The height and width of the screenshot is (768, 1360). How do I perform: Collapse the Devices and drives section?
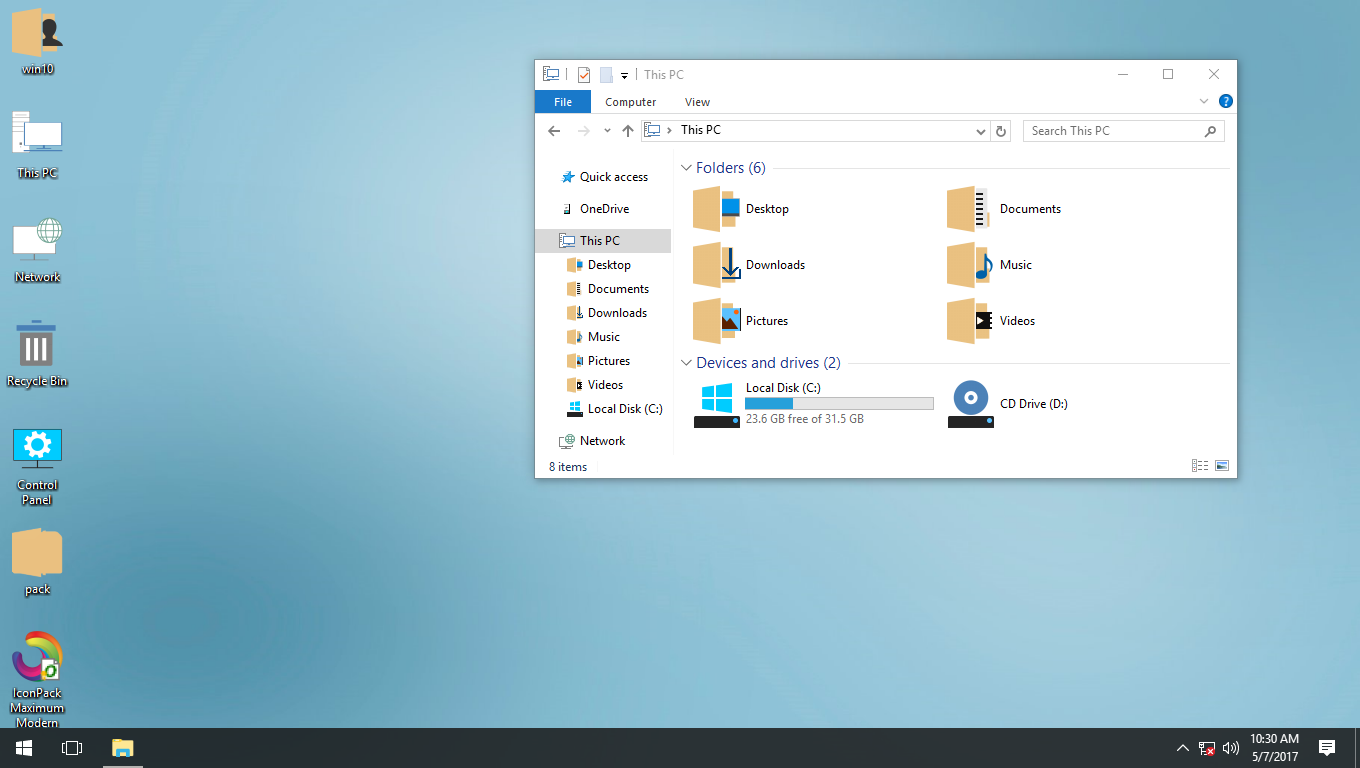coord(686,362)
